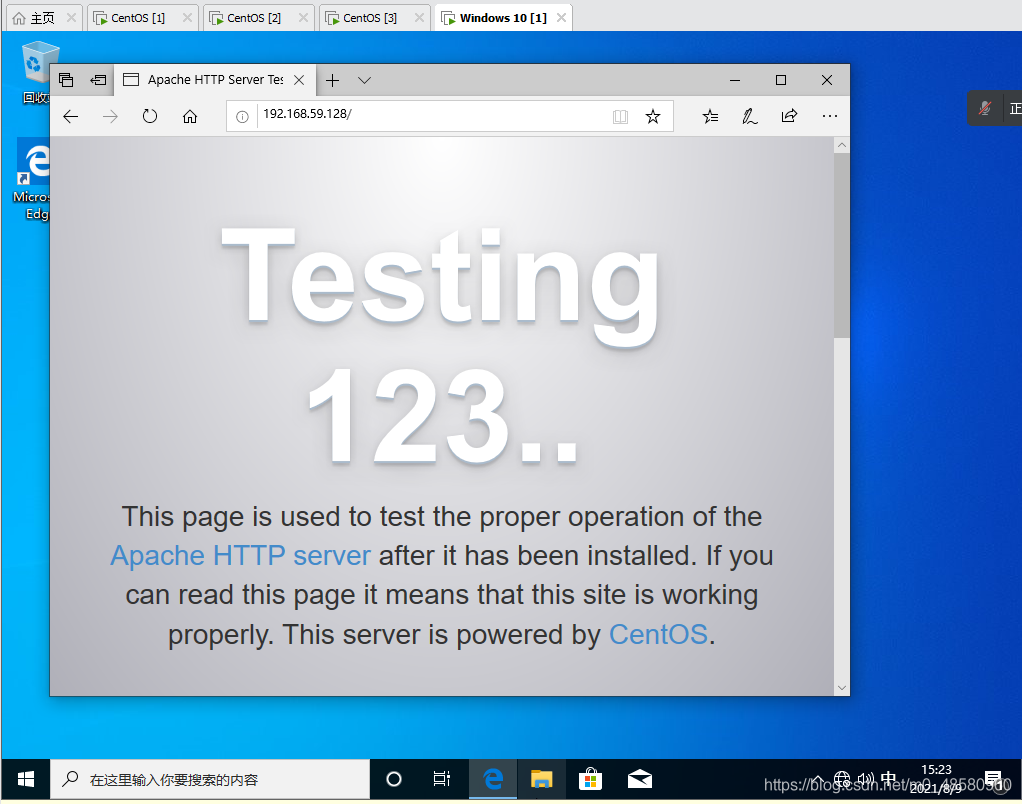The width and height of the screenshot is (1022, 804).
Task: Open the Windows Start menu
Action: [25, 779]
